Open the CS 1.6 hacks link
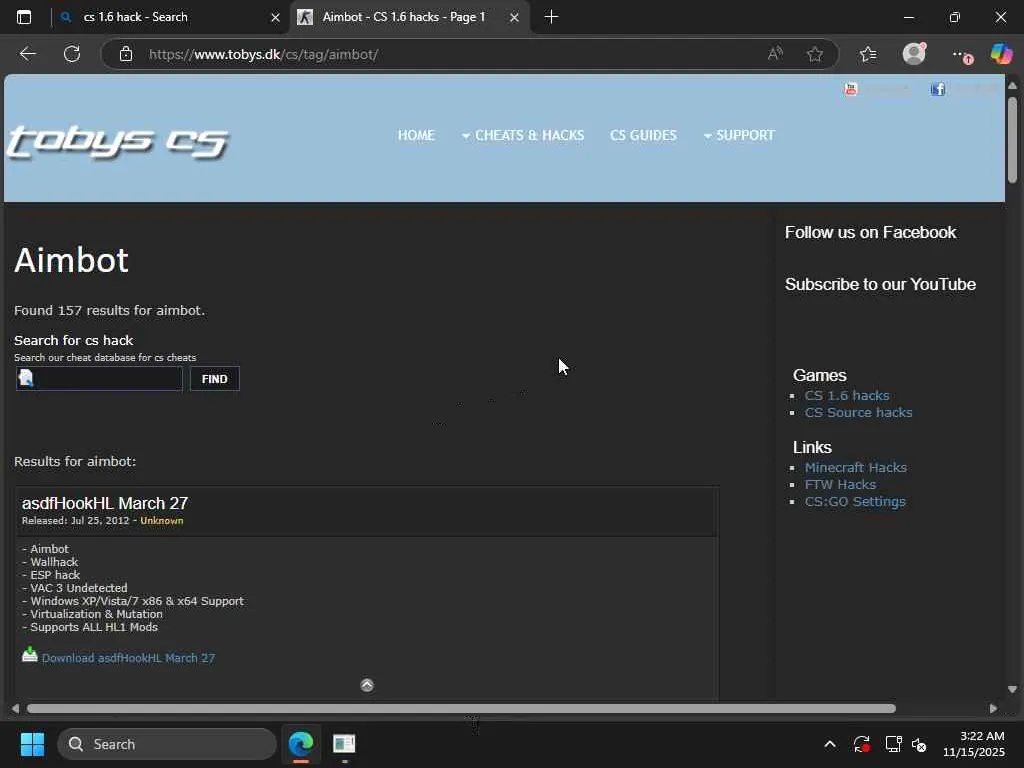Viewport: 1024px width, 768px height. [x=847, y=395]
